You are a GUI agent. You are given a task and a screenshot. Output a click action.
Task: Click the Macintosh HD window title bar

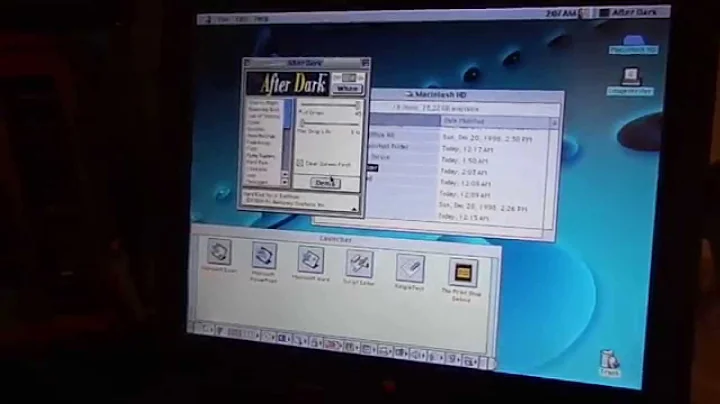(466, 95)
